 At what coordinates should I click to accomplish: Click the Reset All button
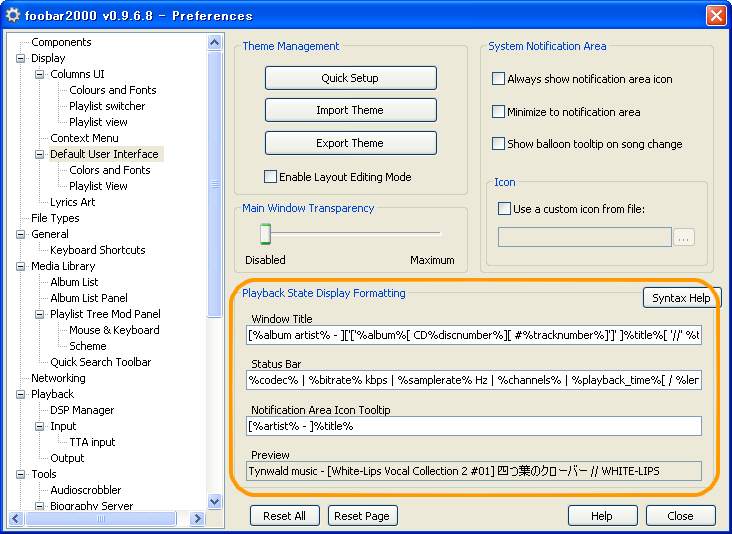coord(285,516)
